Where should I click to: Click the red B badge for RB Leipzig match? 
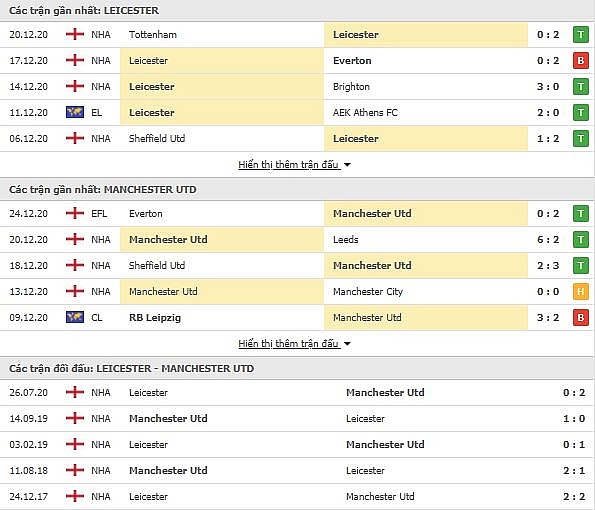click(x=581, y=318)
